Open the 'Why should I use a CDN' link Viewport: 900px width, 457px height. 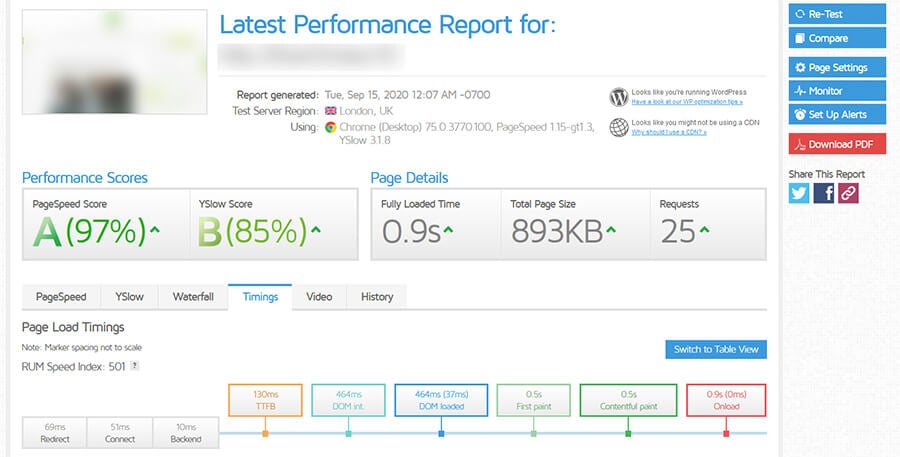669,133
